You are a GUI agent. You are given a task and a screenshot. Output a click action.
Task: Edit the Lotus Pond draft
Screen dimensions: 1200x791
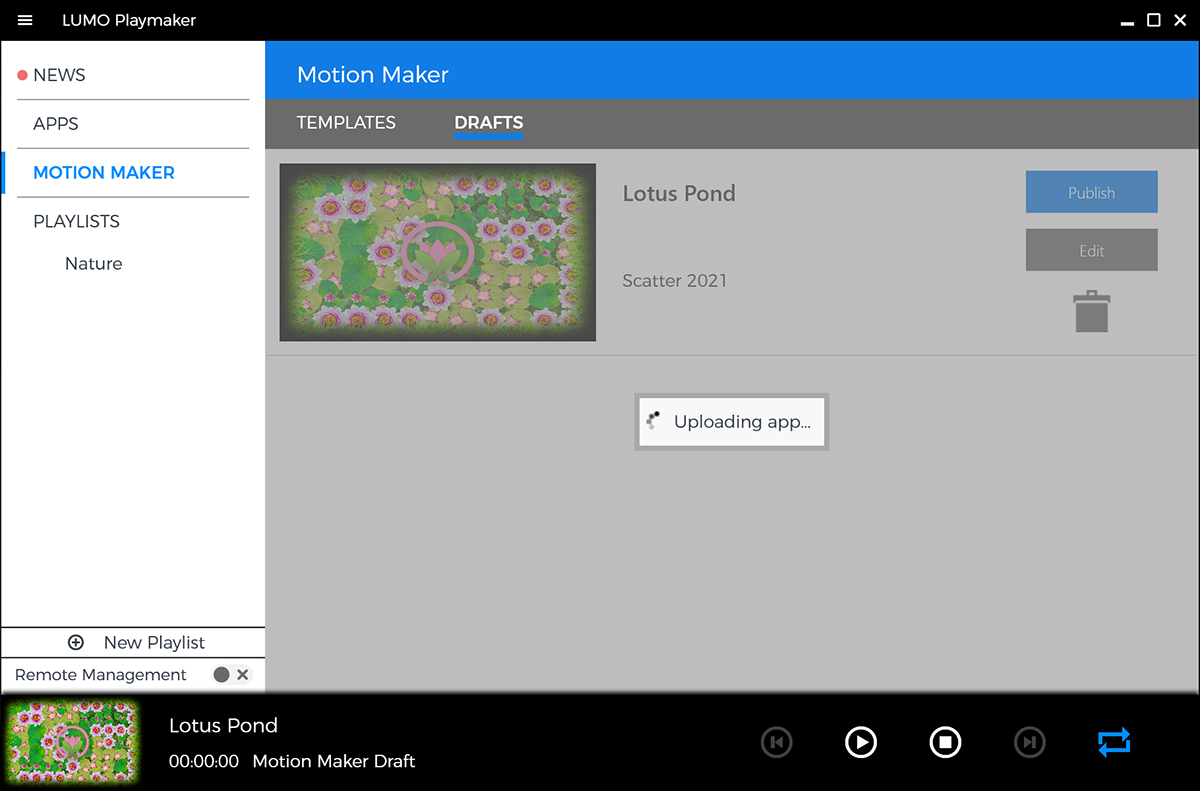(1091, 251)
